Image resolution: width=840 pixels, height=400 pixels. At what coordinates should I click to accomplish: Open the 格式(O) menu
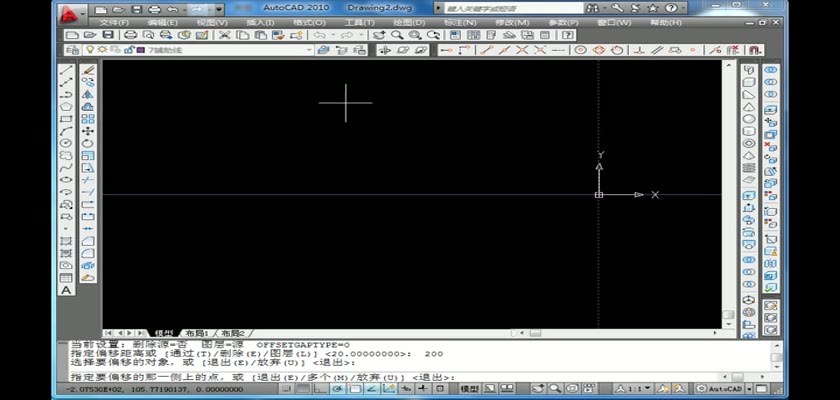tap(309, 23)
